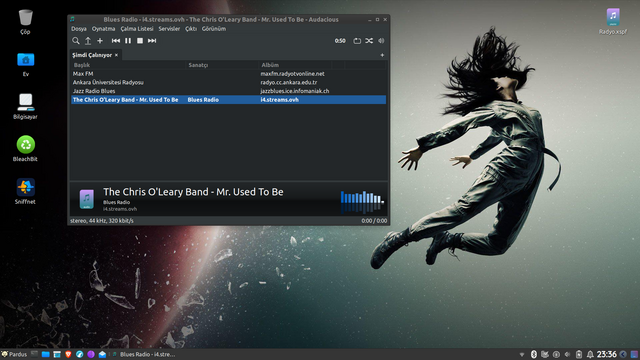
Task: Click the 0:50 elapsed time display
Action: coord(340,41)
